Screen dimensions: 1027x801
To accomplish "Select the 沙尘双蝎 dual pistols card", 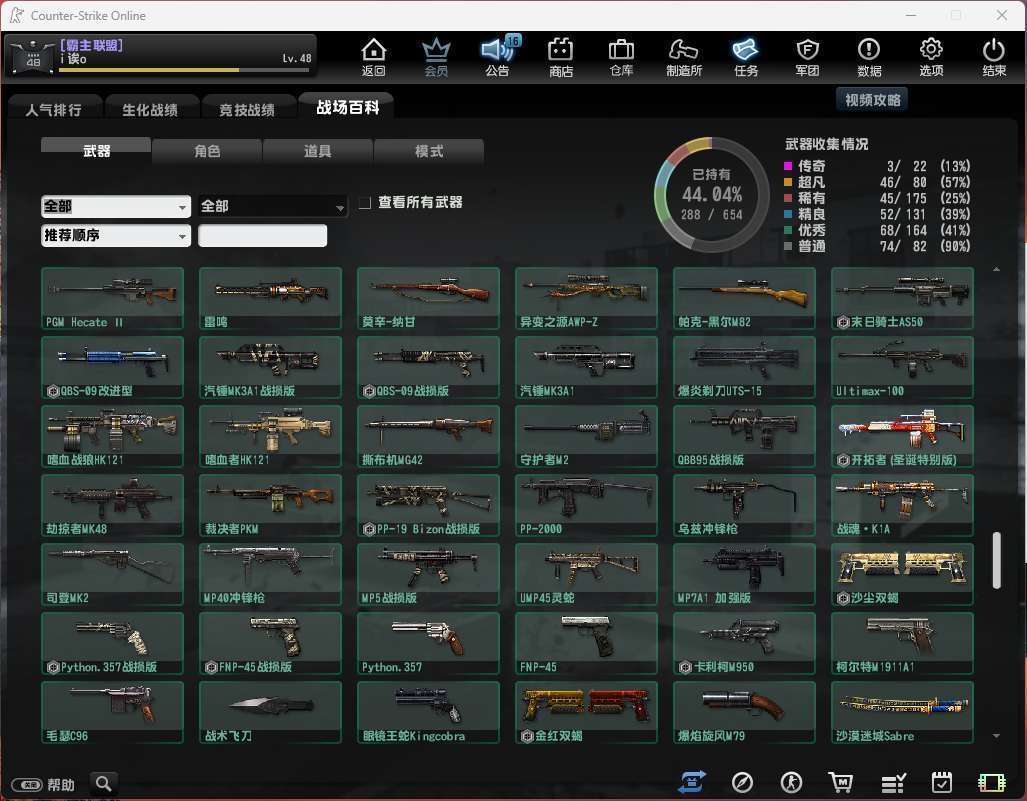I will (x=902, y=574).
